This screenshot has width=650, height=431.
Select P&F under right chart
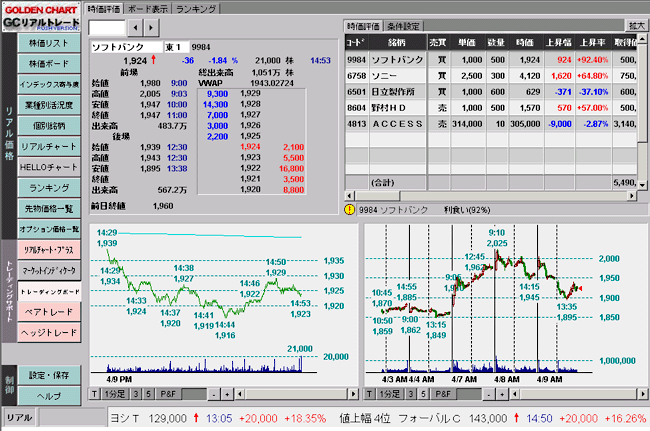point(443,394)
